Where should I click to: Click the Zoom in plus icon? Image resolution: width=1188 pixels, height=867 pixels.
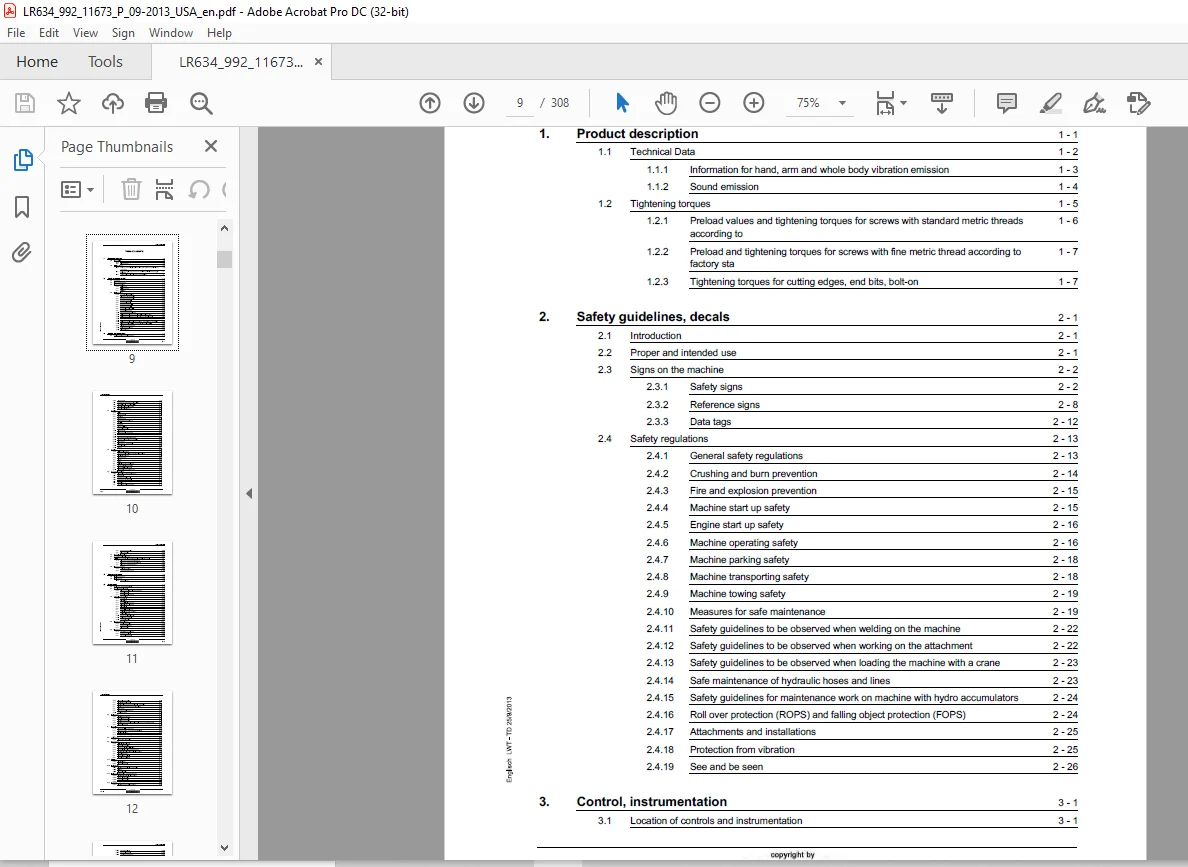point(754,103)
